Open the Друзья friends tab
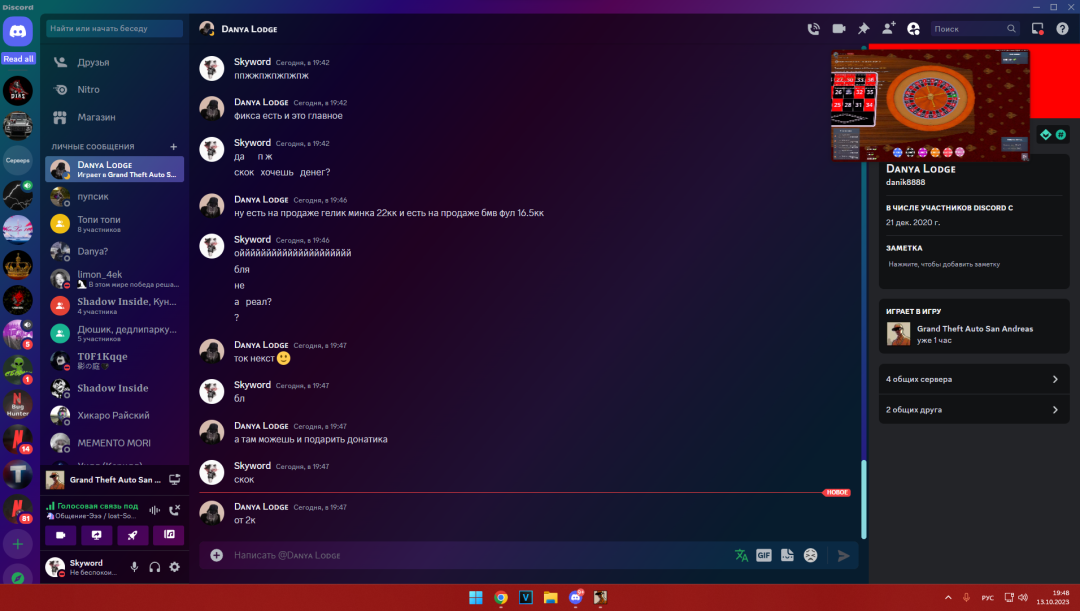Viewport: 1080px width, 611px height. tap(114, 62)
